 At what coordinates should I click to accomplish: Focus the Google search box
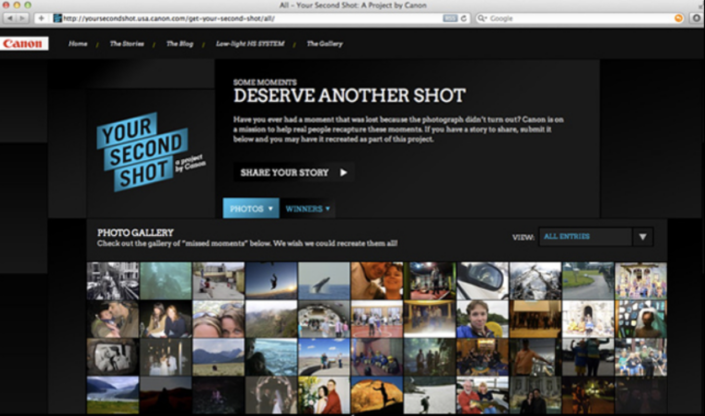click(x=580, y=18)
